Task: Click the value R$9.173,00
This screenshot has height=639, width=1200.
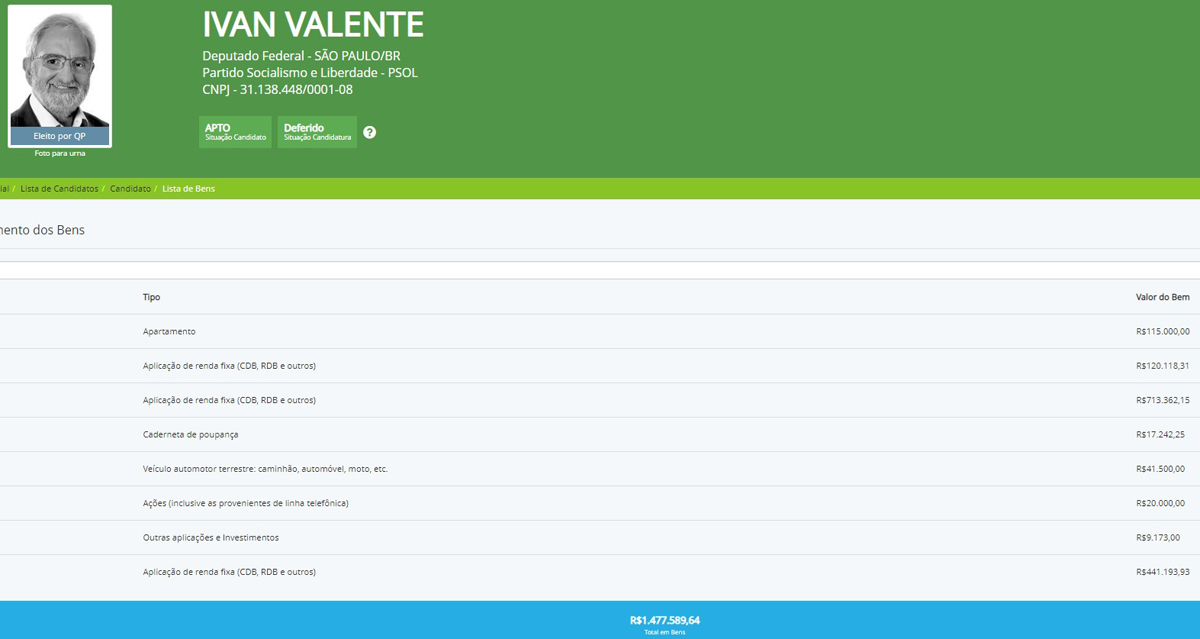Action: 1158,537
